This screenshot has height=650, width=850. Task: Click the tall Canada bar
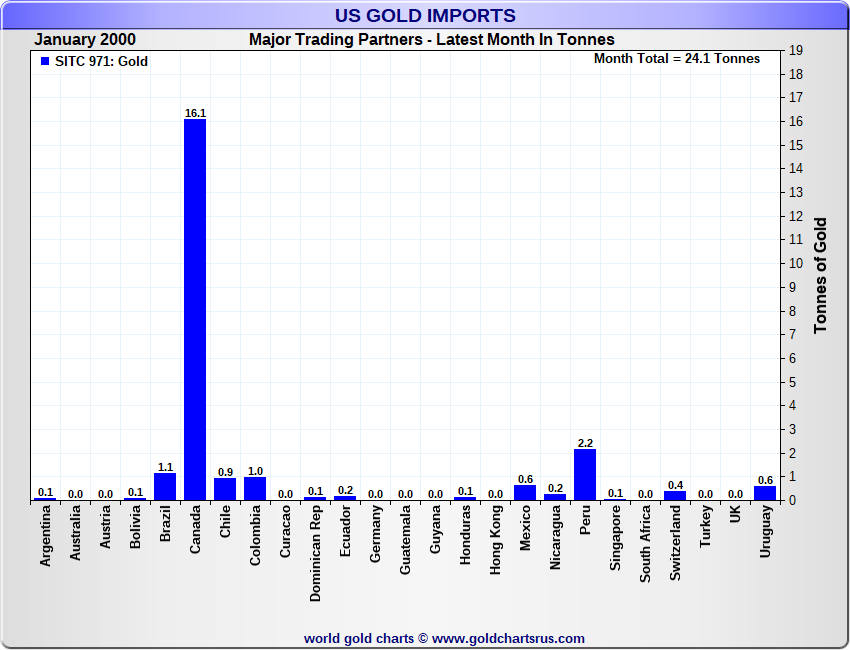pyautogui.click(x=195, y=310)
